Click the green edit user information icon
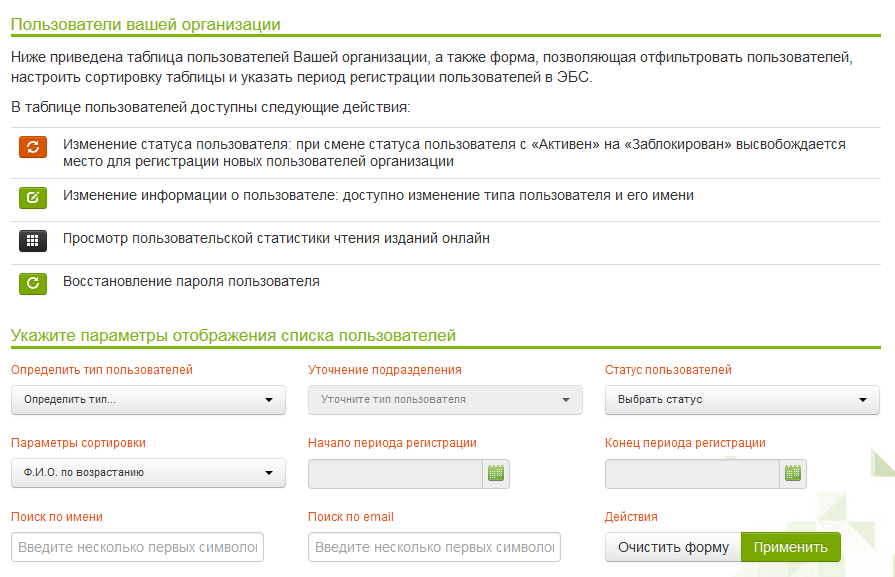 (33, 197)
